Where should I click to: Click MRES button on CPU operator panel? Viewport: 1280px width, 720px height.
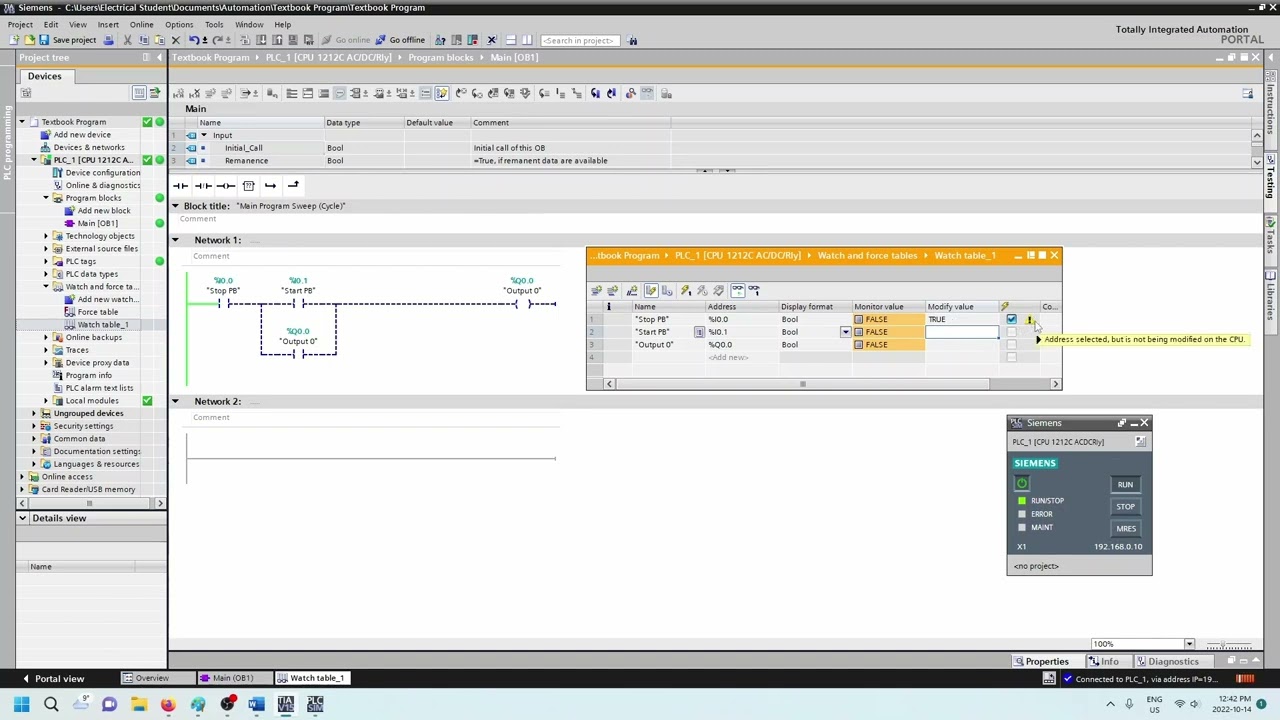pyautogui.click(x=1125, y=529)
